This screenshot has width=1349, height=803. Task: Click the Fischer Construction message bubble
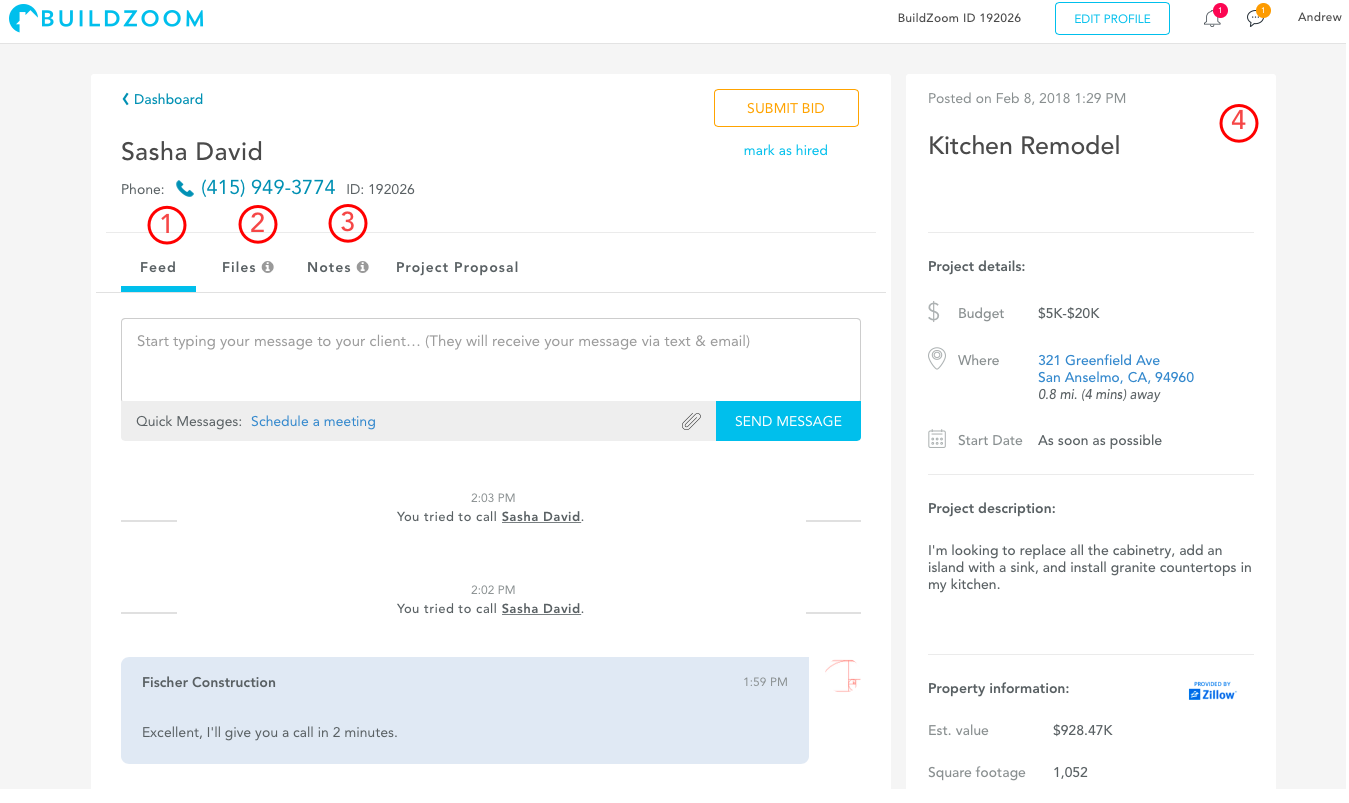(x=465, y=710)
